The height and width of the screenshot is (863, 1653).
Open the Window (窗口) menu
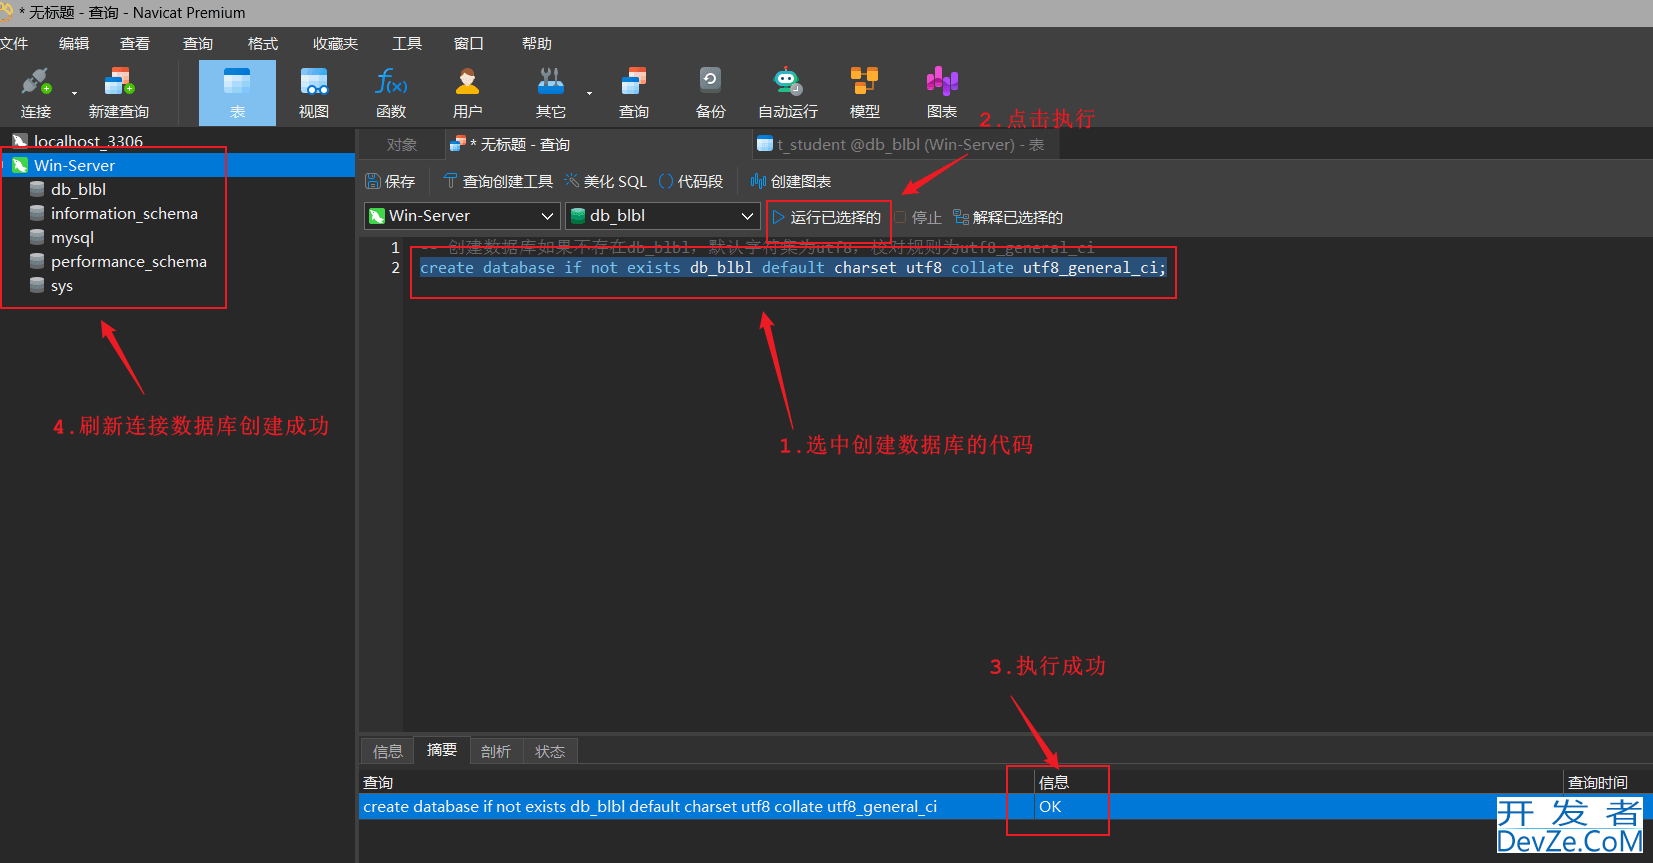coord(469,43)
